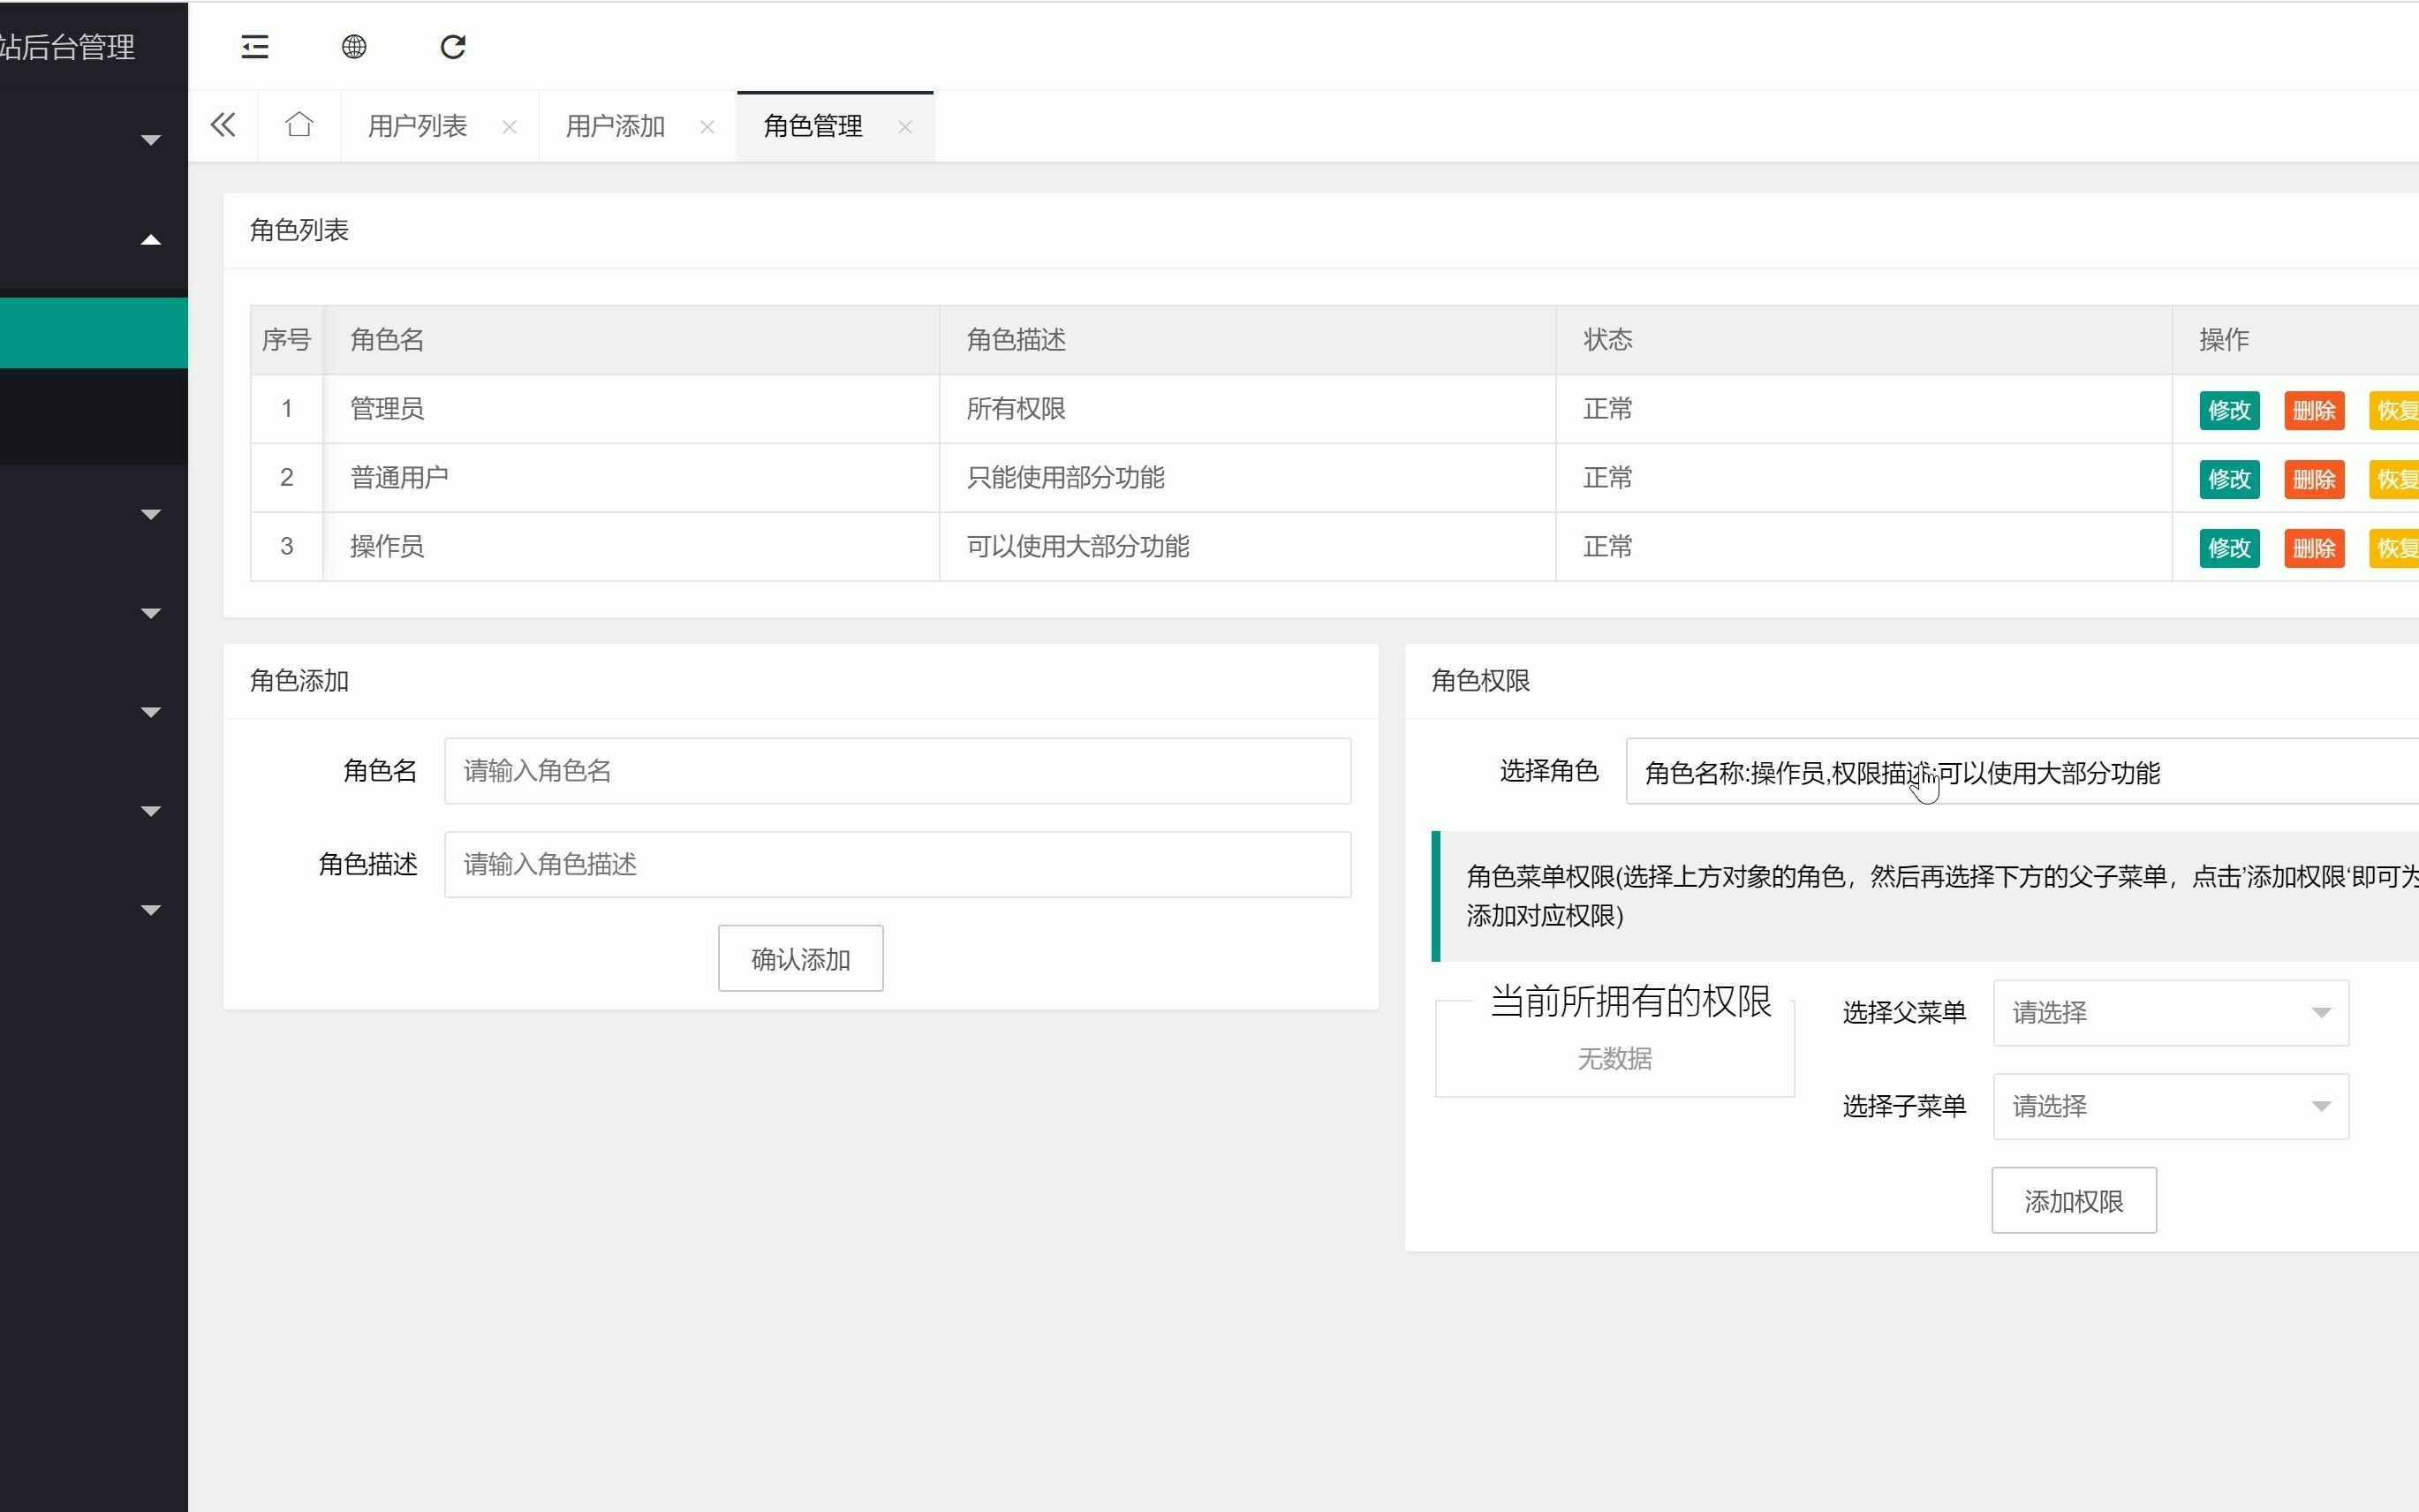Click the 序号 column header
This screenshot has width=2419, height=1512.
point(287,340)
